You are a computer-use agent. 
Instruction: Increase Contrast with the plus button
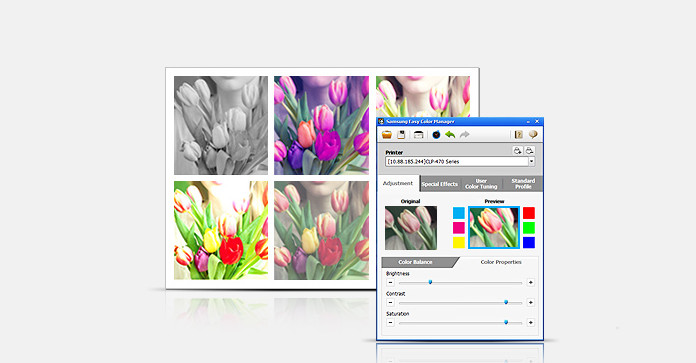tap(530, 303)
